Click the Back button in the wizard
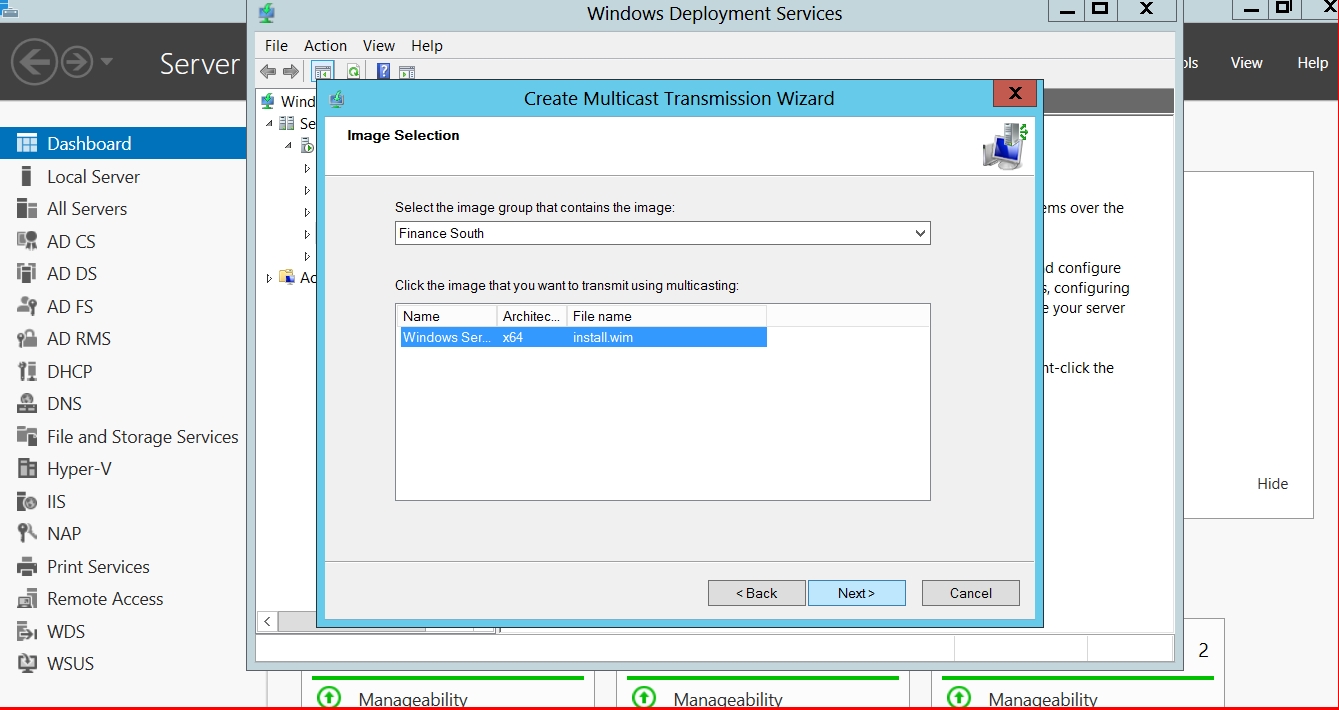The height and width of the screenshot is (710, 1339). [756, 593]
